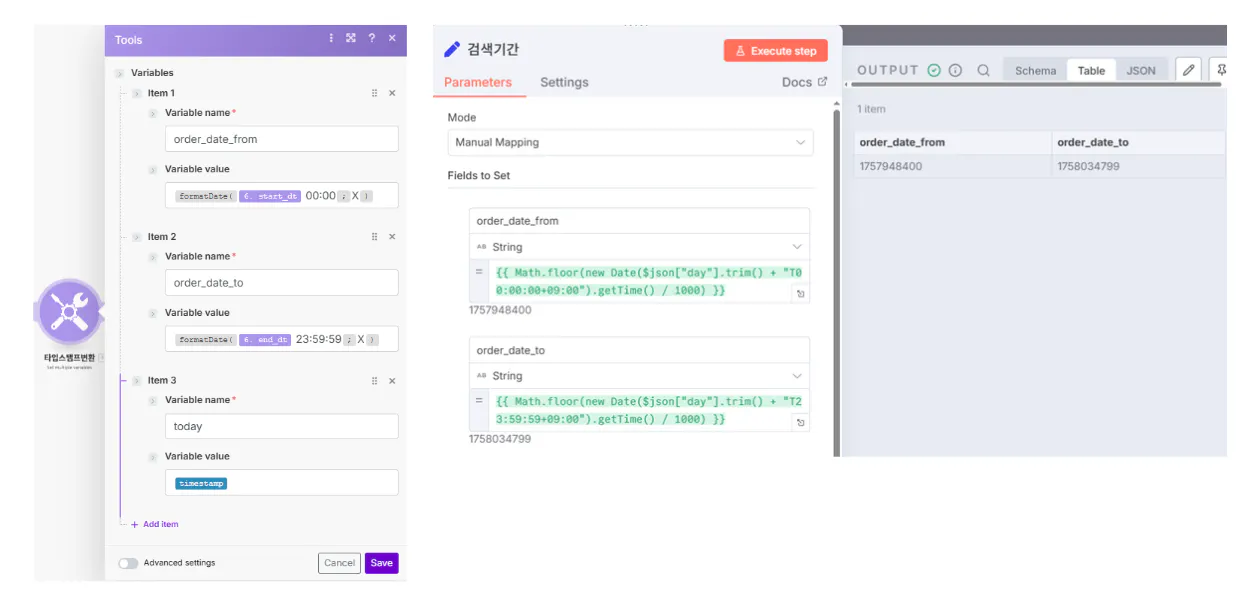The width and height of the screenshot is (1245, 609).
Task: Switch to the Settings tab
Action: tap(564, 82)
